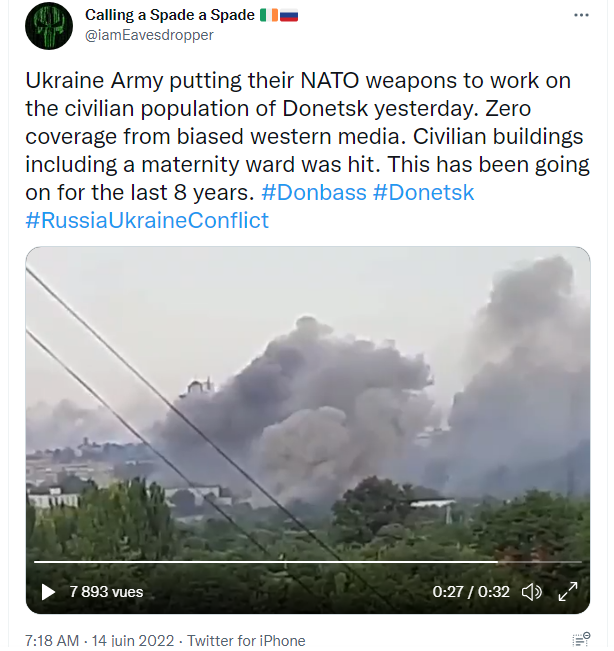
Task: Click the 0:27 / 0:32 time display
Action: [471, 592]
